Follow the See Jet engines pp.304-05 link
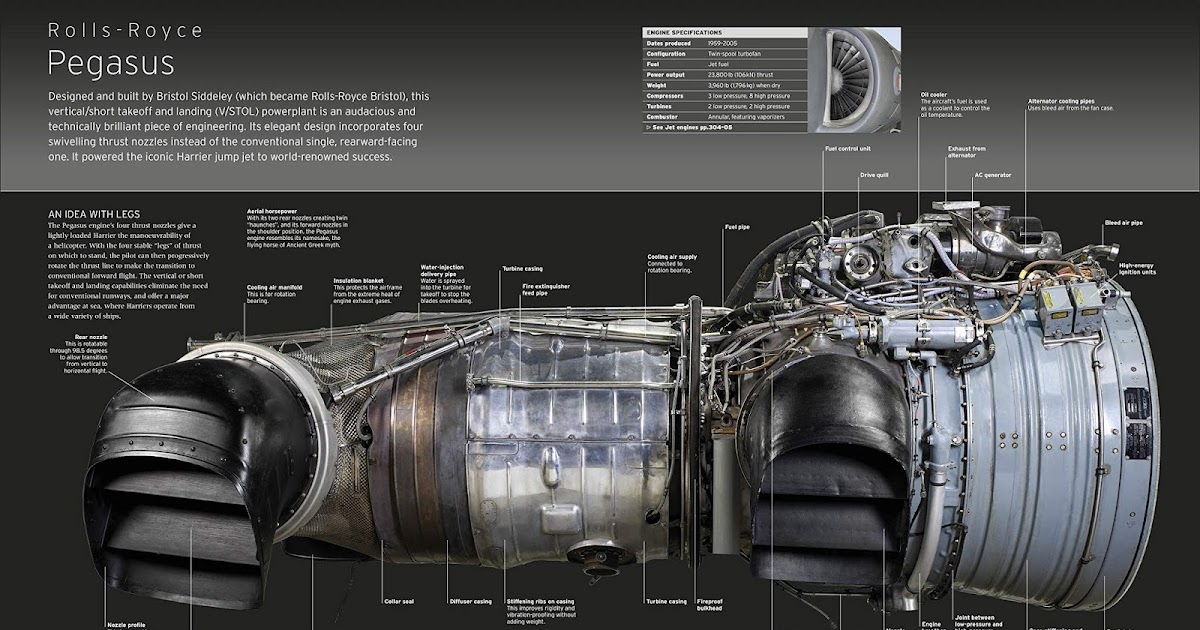Viewport: 1200px width, 630px height. (689, 126)
